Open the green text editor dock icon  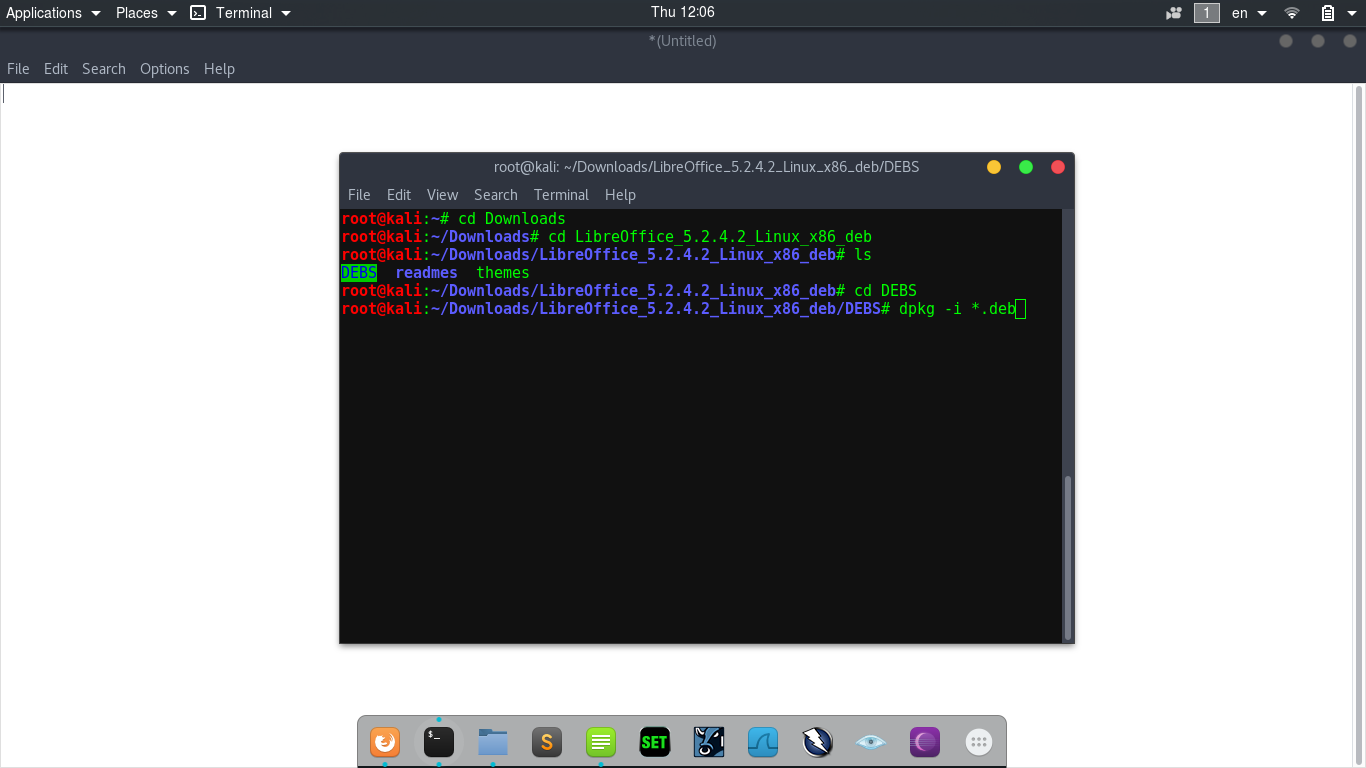(601, 742)
